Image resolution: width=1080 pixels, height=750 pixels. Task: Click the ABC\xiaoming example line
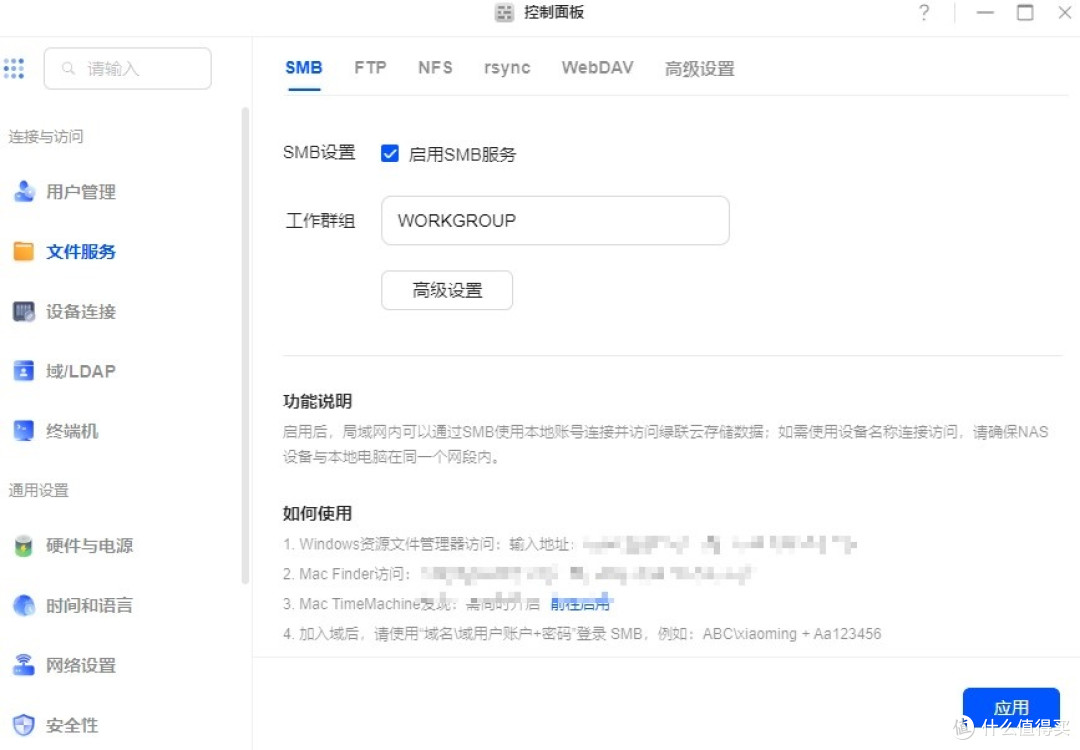click(x=582, y=634)
